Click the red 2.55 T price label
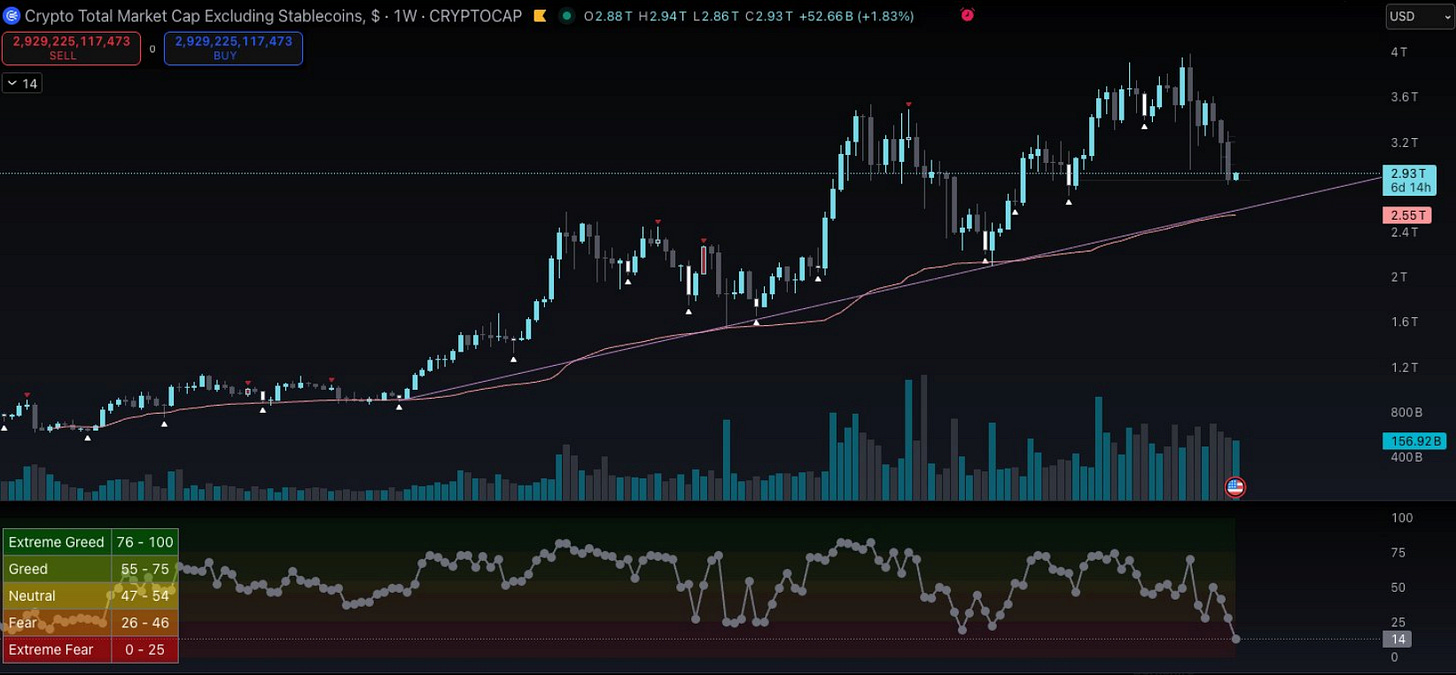The image size is (1456, 675). coord(1408,215)
